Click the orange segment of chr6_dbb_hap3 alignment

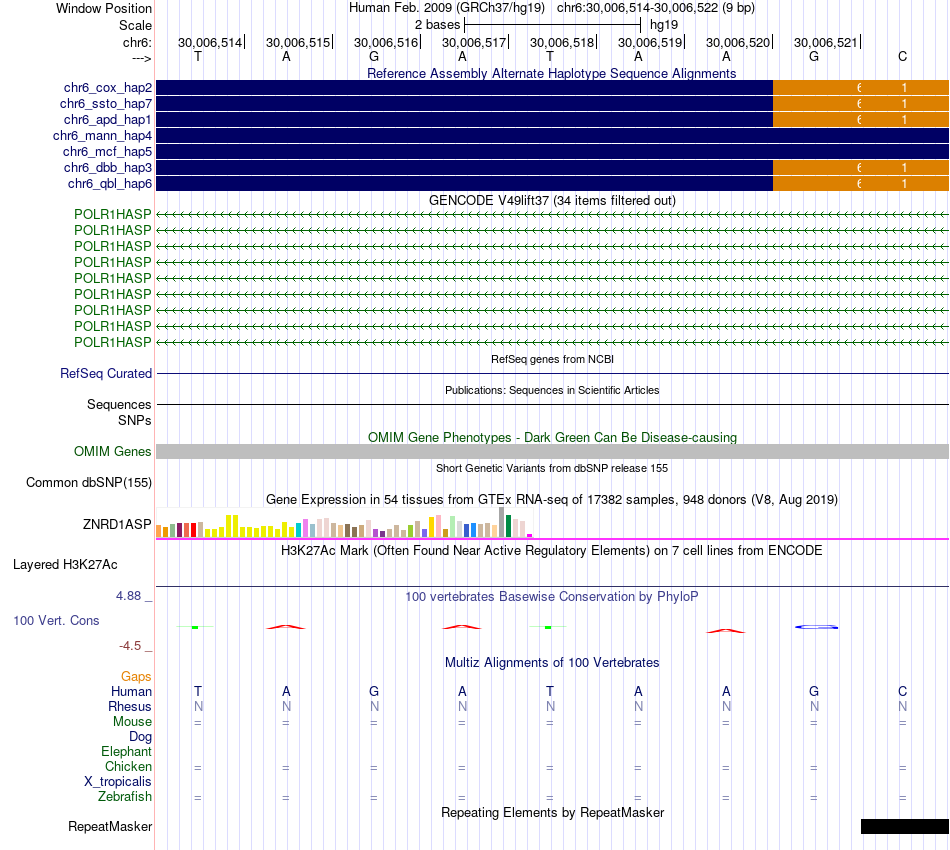[x=861, y=167]
